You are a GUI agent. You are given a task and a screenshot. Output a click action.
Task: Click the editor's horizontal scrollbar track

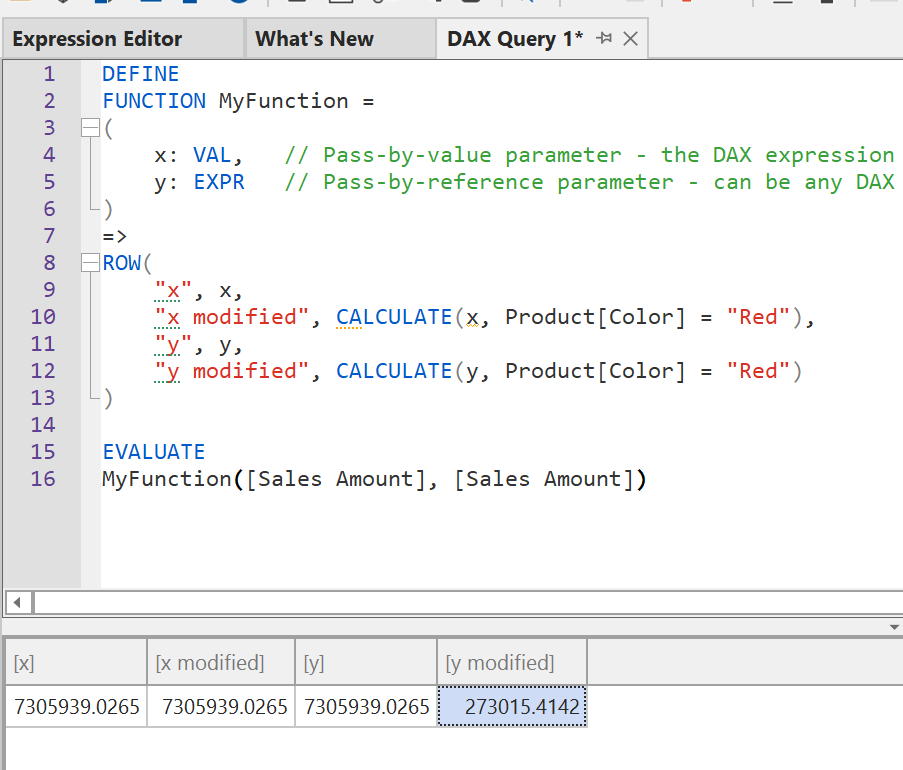click(460, 603)
